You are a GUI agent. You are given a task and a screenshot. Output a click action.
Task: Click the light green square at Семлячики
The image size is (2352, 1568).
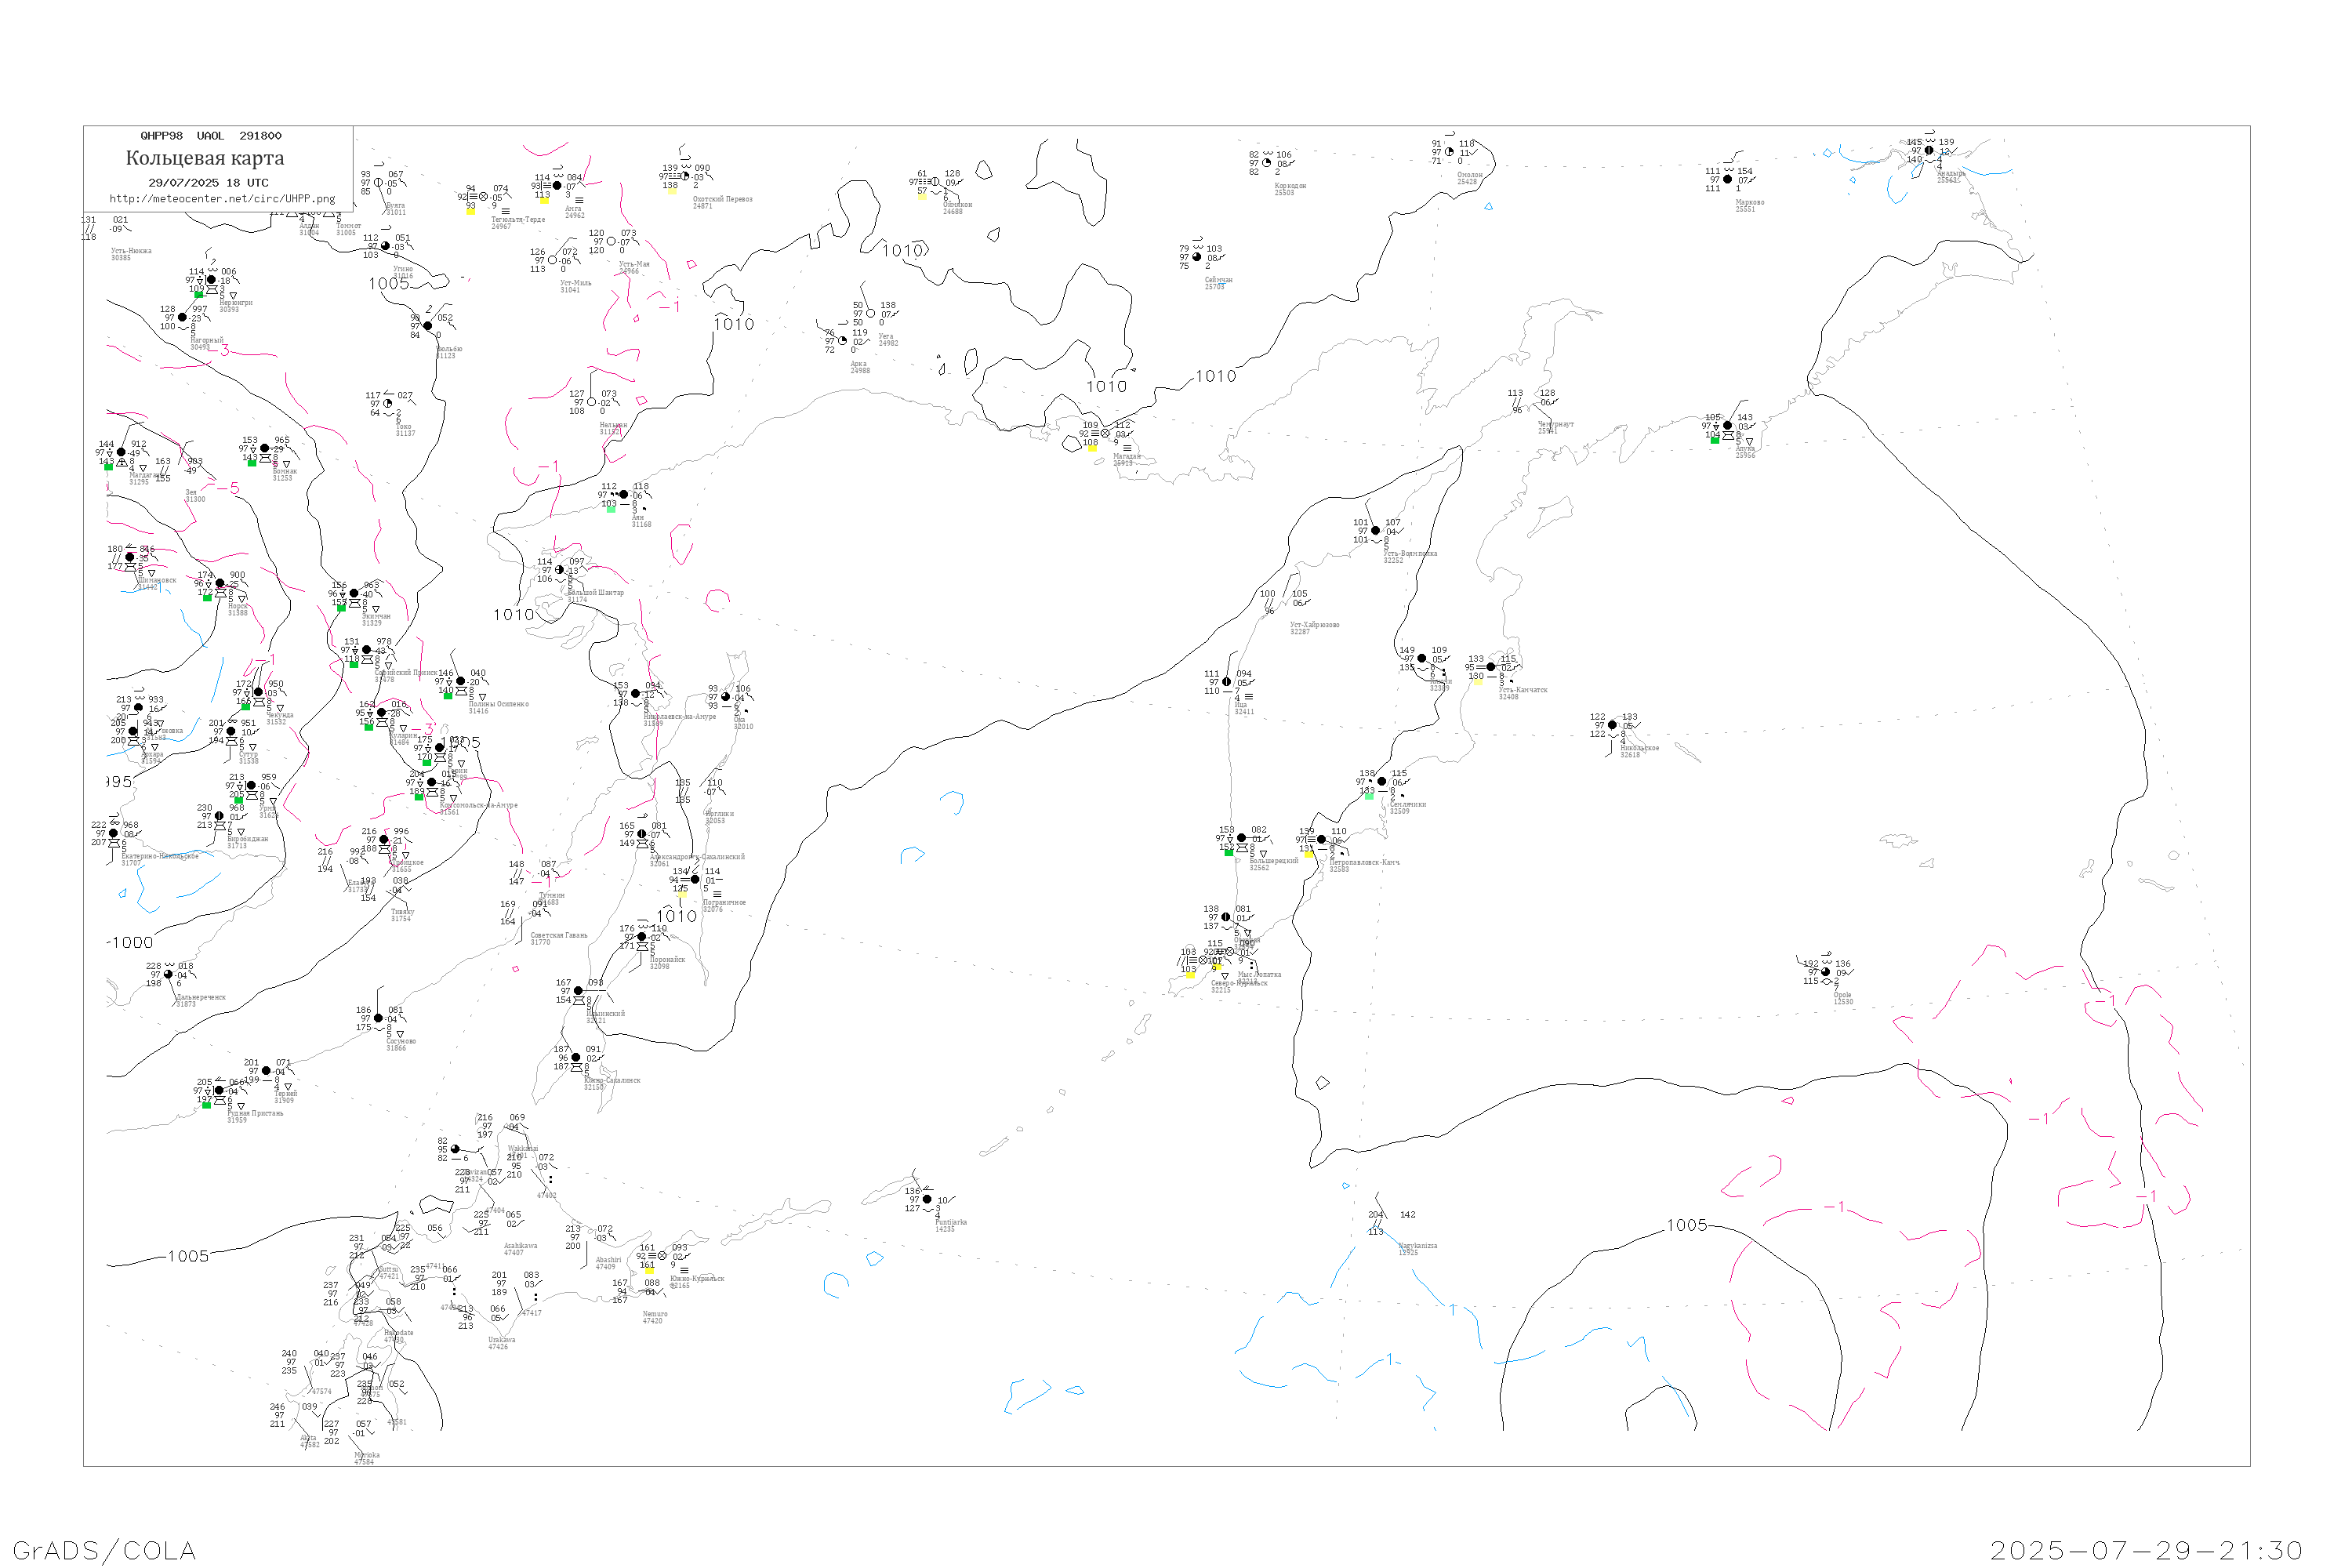1369,796
